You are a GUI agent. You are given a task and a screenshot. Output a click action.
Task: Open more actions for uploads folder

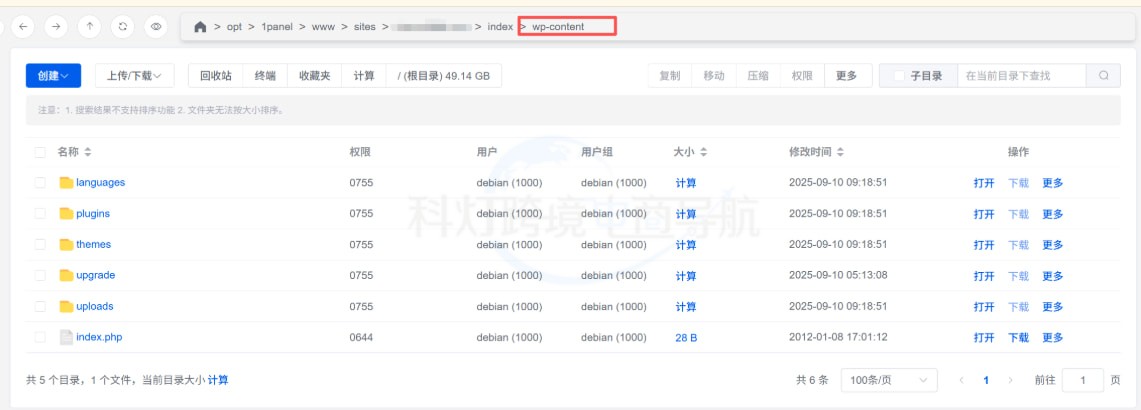pyautogui.click(x=1052, y=307)
